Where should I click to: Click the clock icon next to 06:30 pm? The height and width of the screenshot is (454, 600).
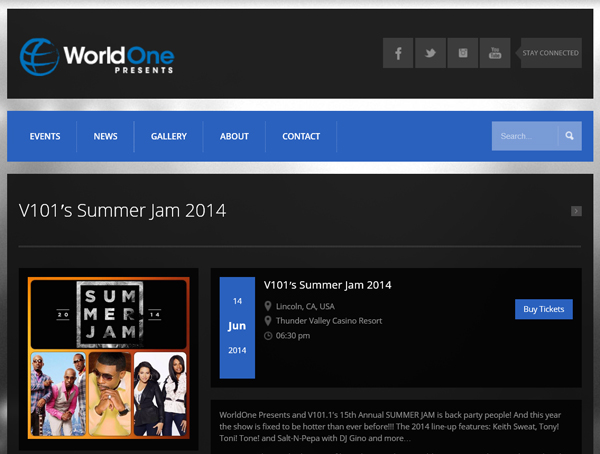(x=268, y=336)
